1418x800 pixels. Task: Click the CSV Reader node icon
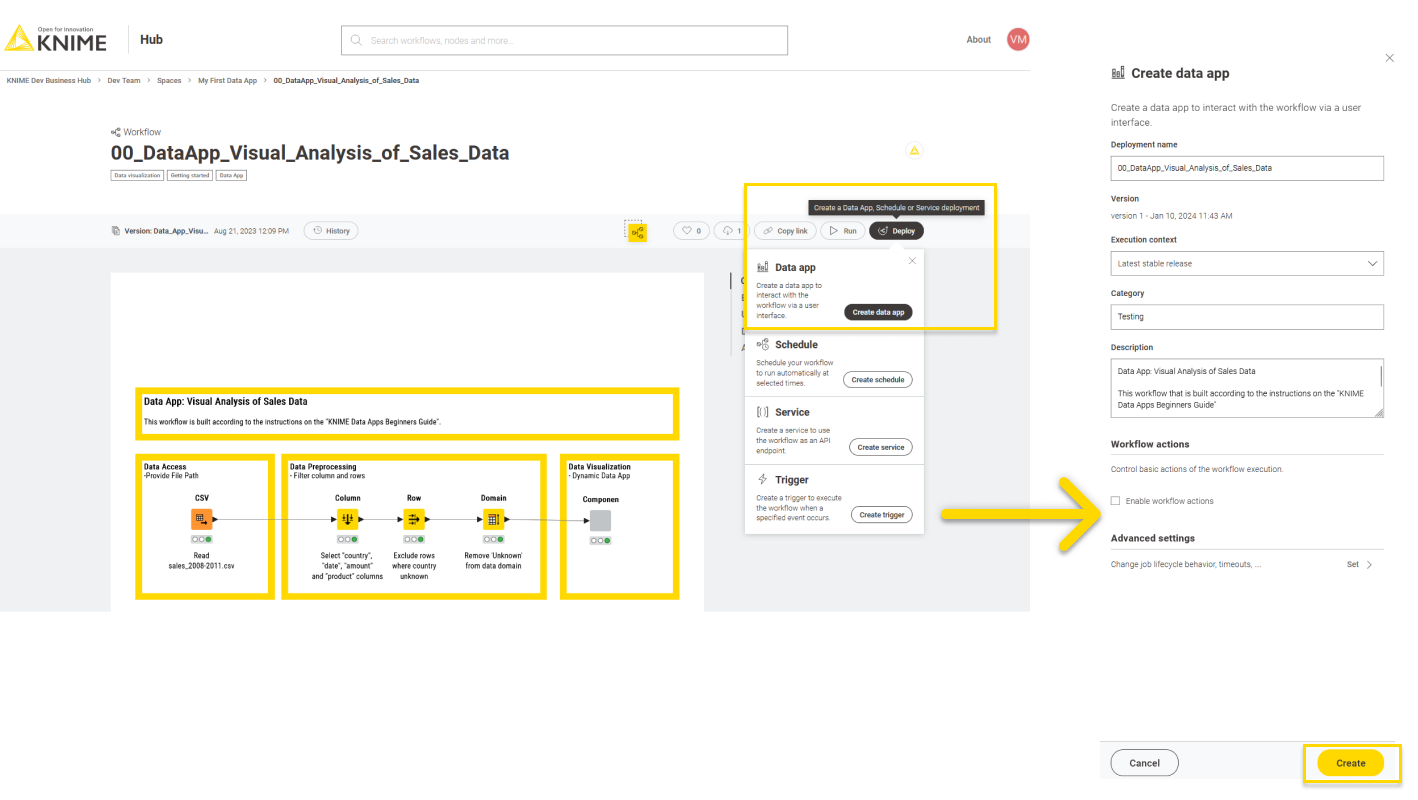pyautogui.click(x=201, y=520)
